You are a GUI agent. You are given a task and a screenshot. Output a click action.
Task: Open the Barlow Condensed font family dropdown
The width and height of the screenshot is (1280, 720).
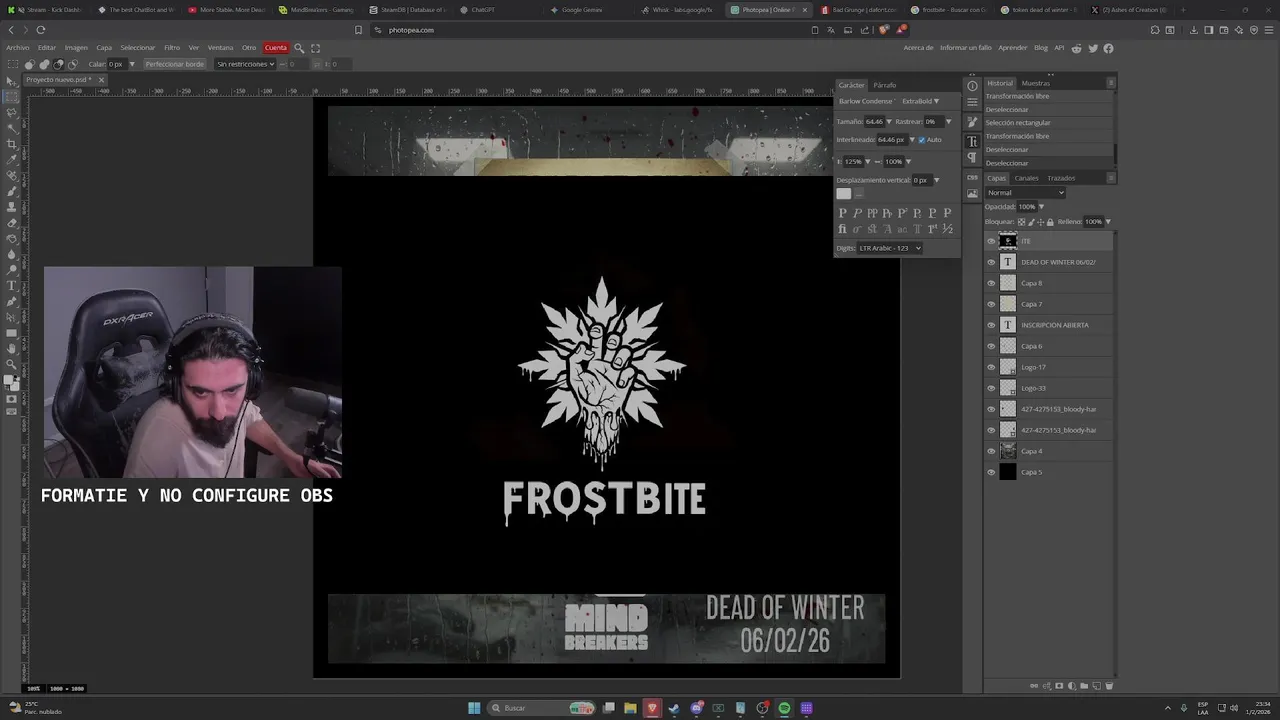click(867, 101)
